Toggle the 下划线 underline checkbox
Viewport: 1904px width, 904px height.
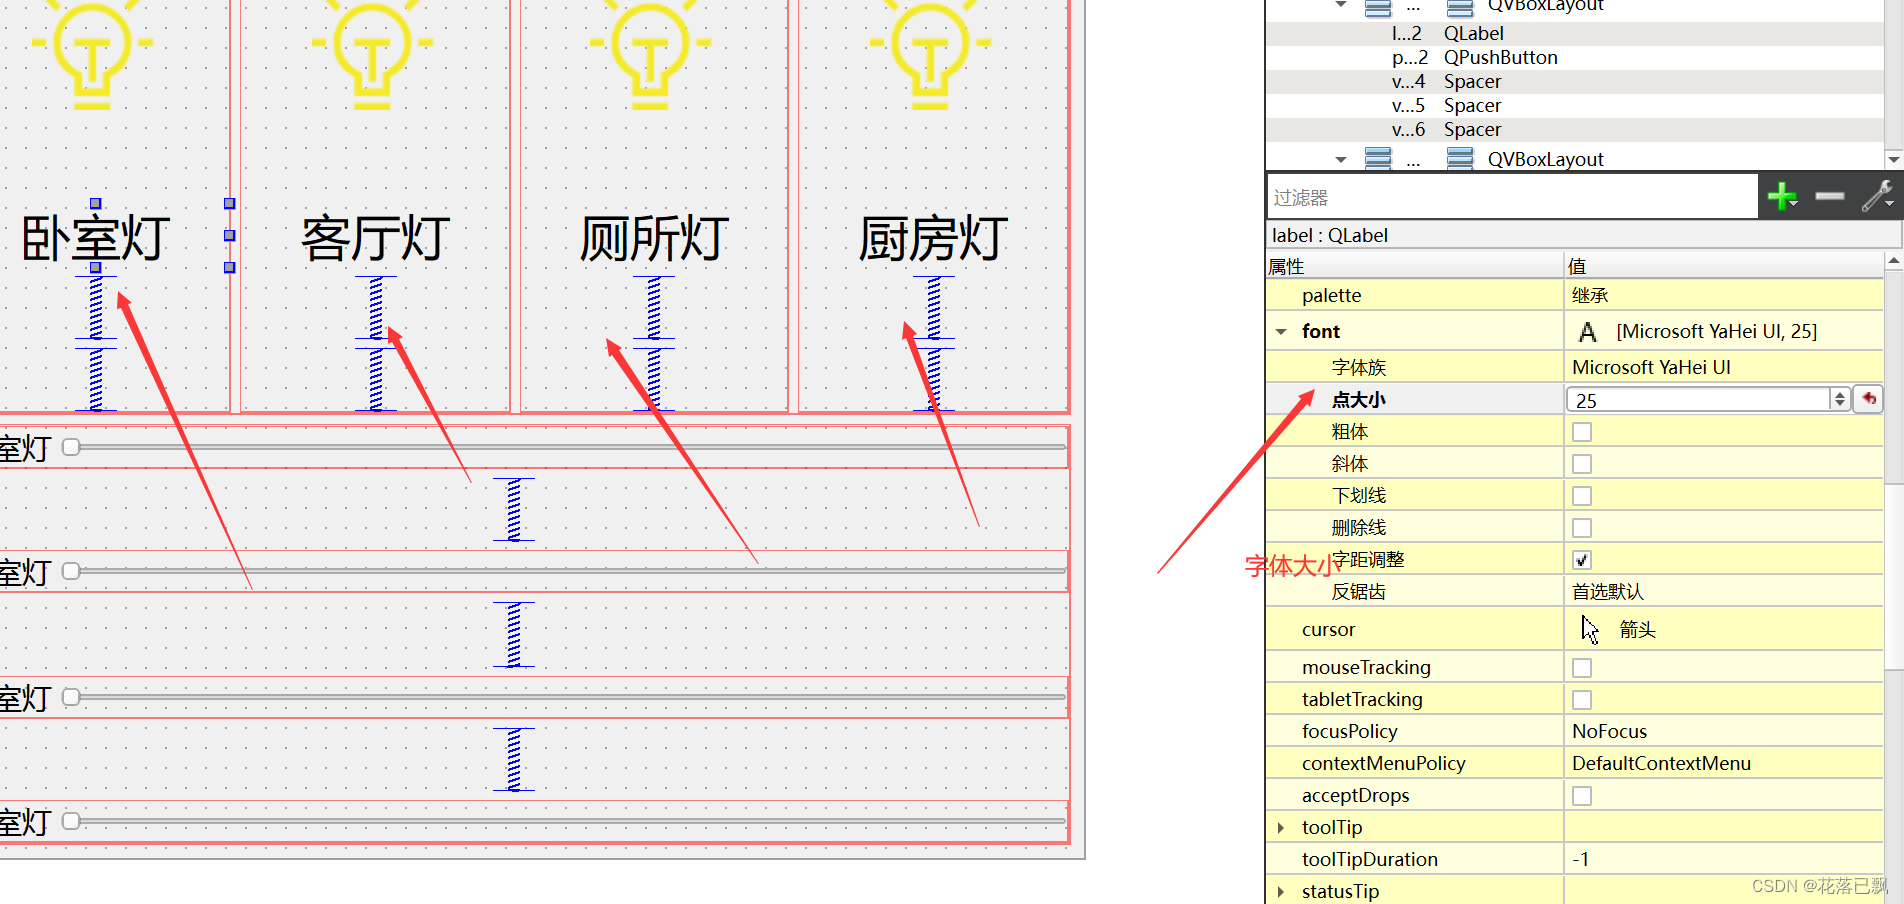(1582, 496)
